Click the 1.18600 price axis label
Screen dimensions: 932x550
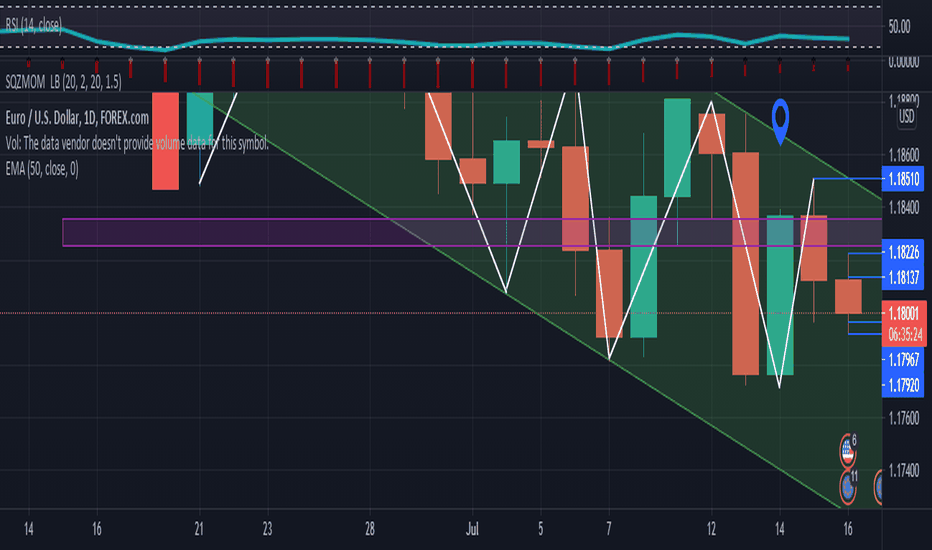[904, 156]
